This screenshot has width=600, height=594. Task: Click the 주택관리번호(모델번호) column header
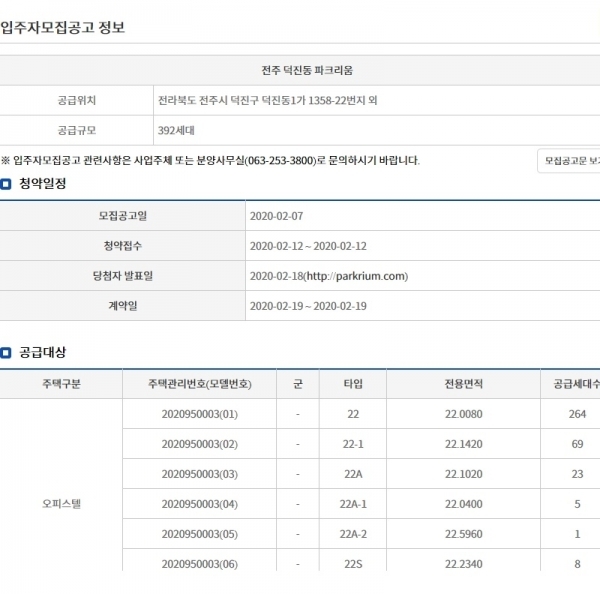(x=200, y=384)
